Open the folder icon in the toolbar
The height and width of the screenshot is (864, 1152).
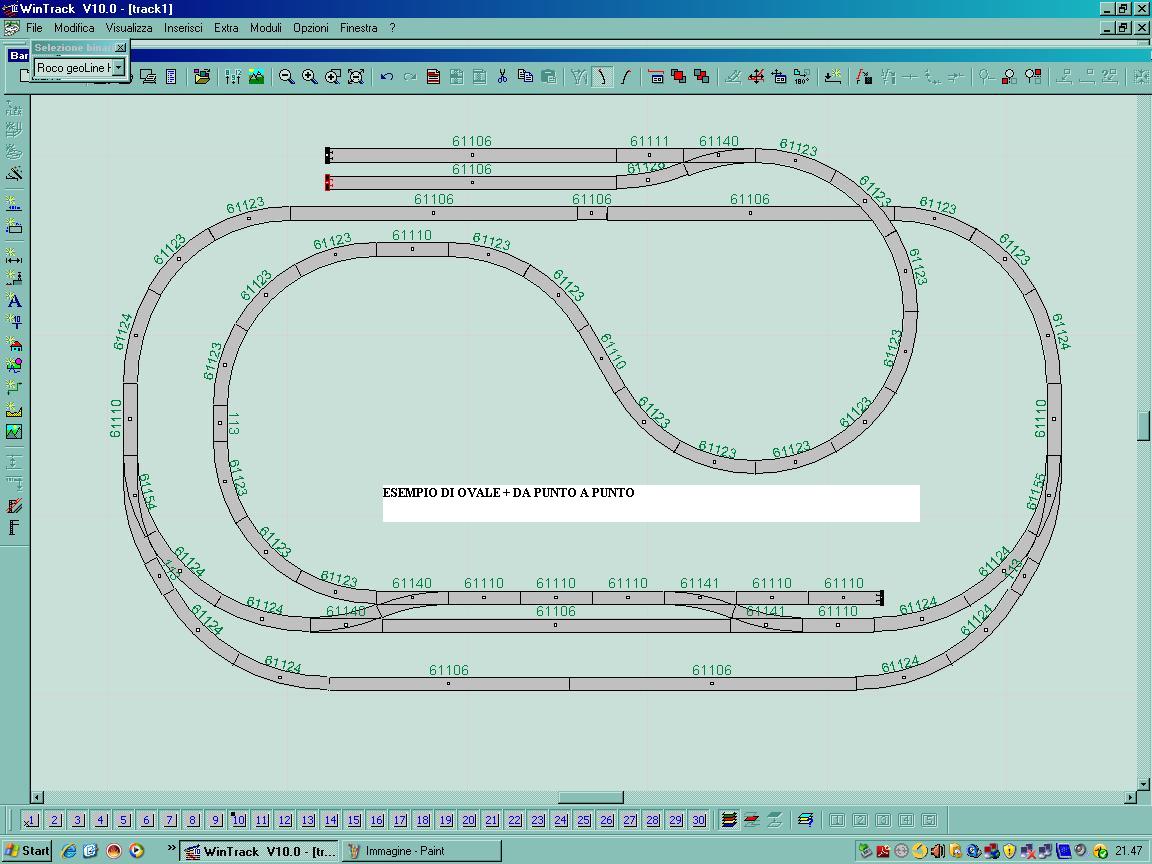(x=202, y=76)
